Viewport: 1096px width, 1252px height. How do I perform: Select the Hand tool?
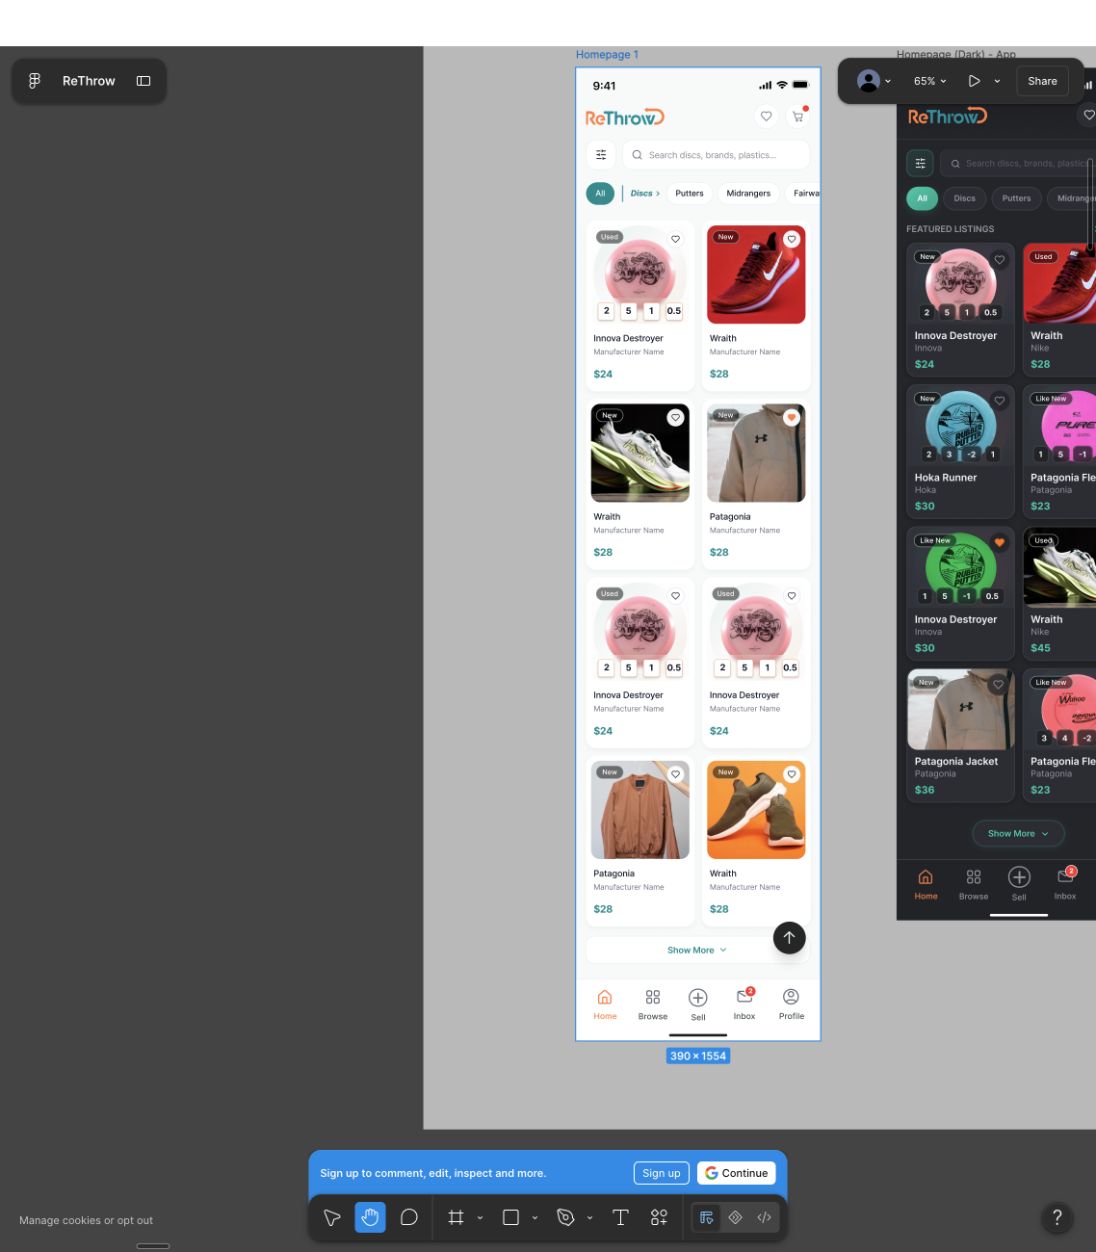(x=370, y=1217)
